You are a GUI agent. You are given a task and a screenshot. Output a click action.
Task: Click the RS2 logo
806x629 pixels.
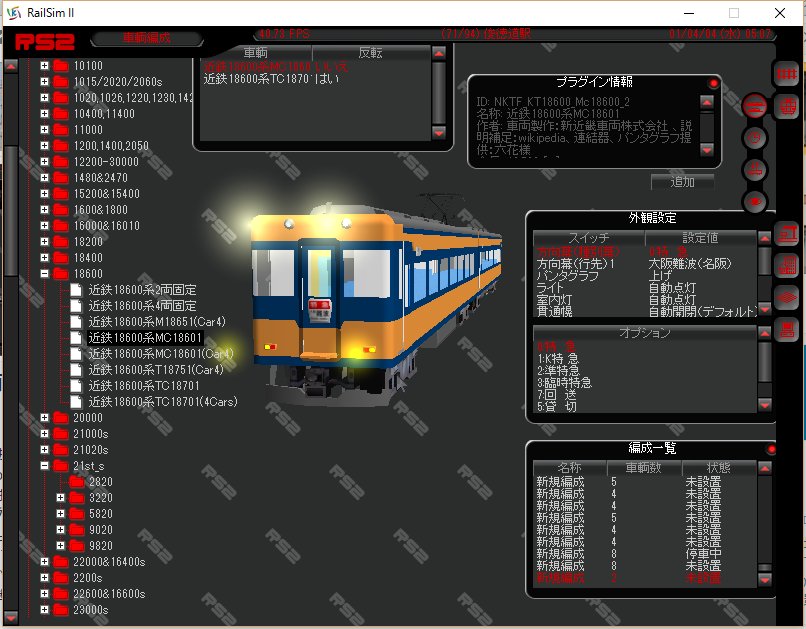click(x=44, y=41)
